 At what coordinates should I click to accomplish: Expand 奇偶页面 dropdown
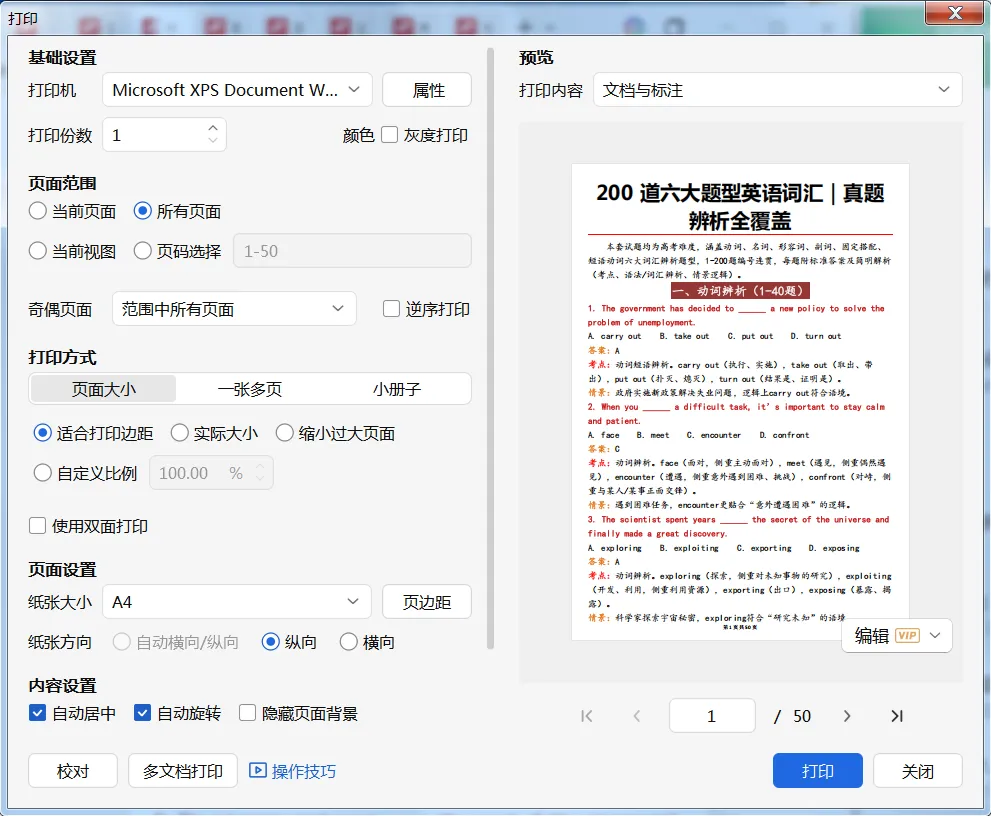point(234,308)
